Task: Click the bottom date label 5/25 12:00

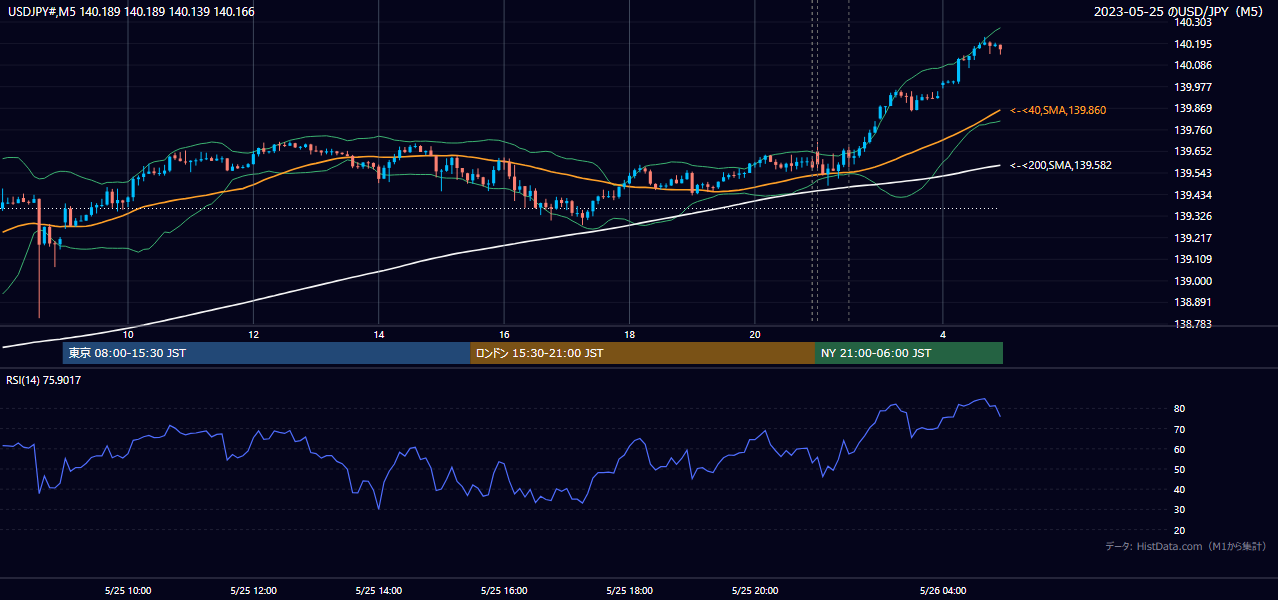Action: (253, 591)
